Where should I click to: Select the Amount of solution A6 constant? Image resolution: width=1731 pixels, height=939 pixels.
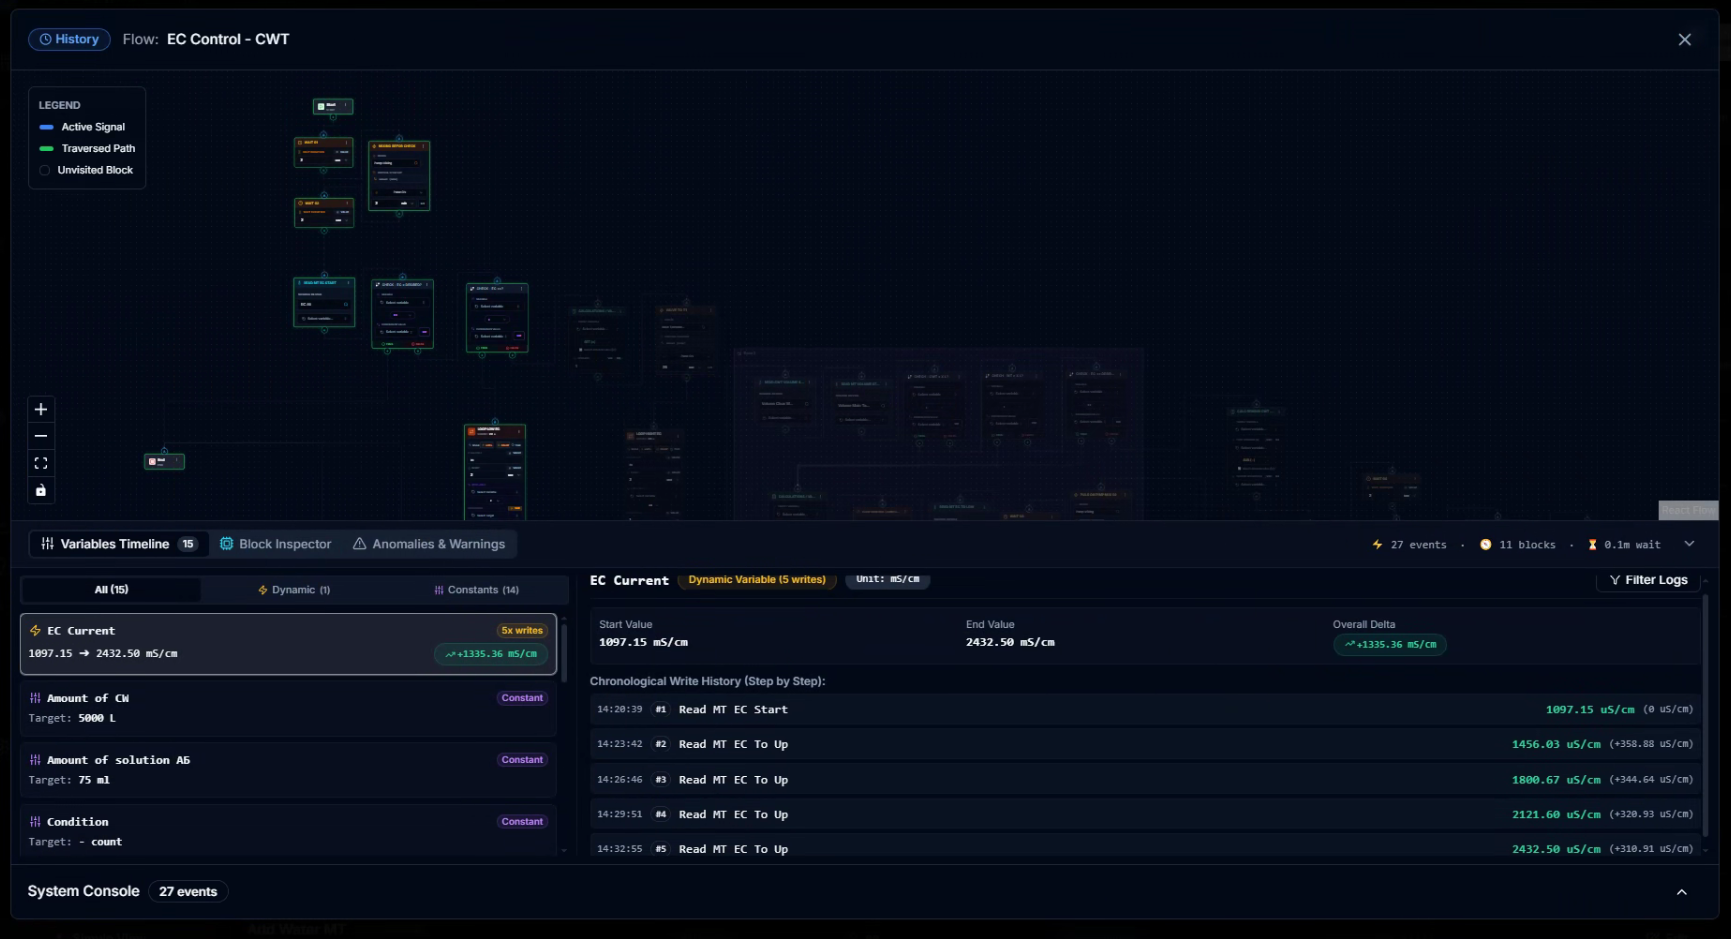[288, 770]
